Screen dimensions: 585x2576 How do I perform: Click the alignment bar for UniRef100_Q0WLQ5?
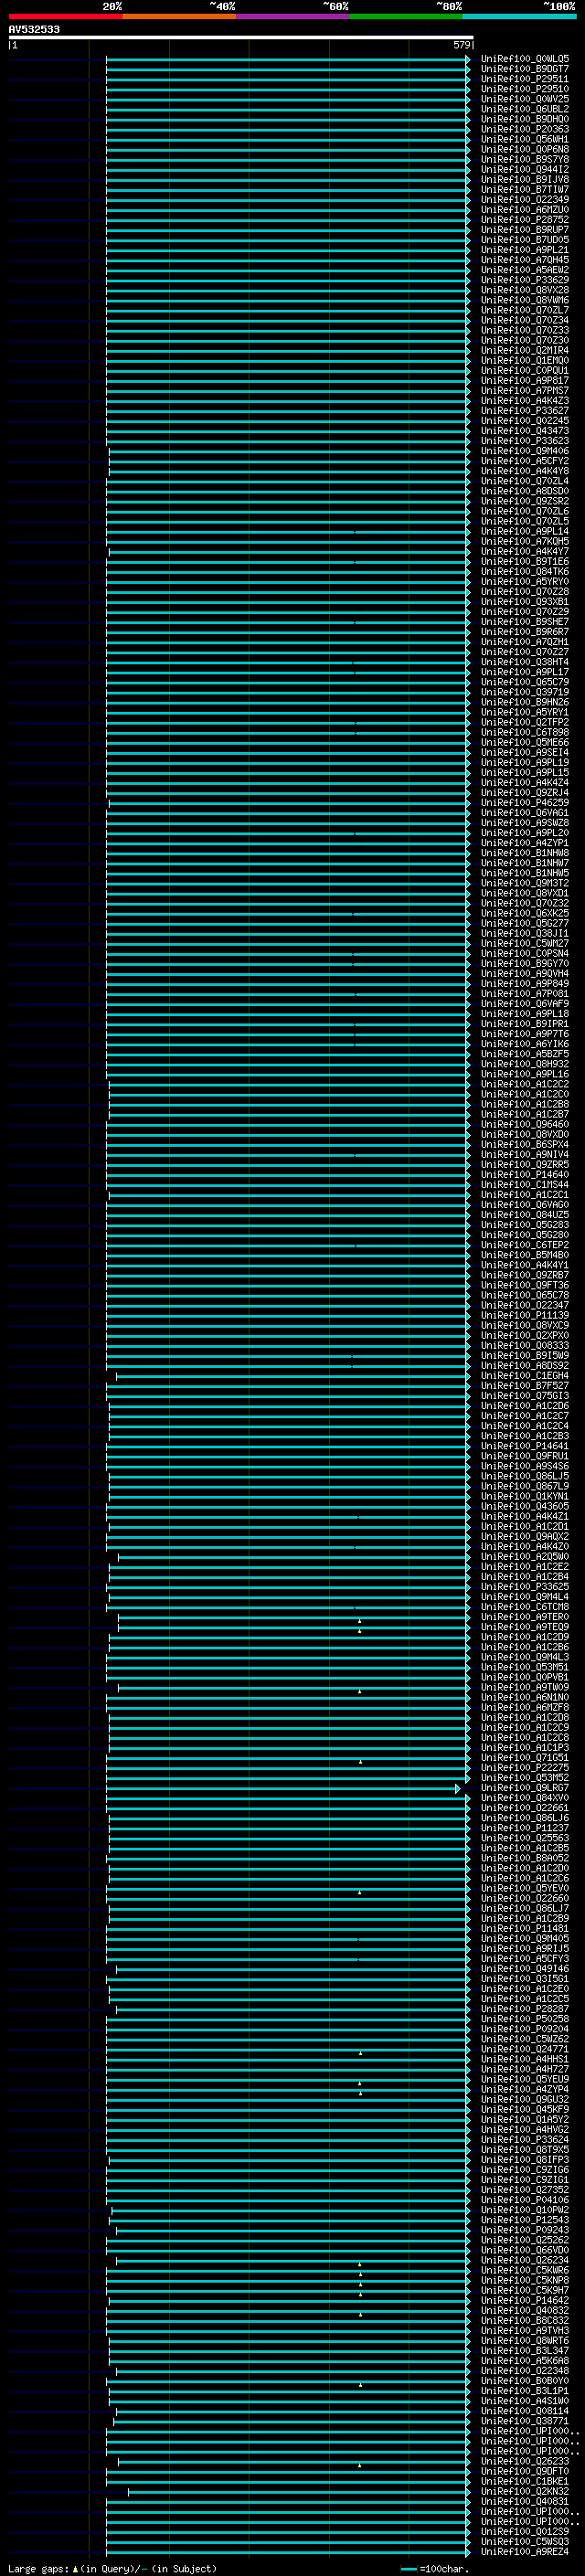[x=288, y=59]
